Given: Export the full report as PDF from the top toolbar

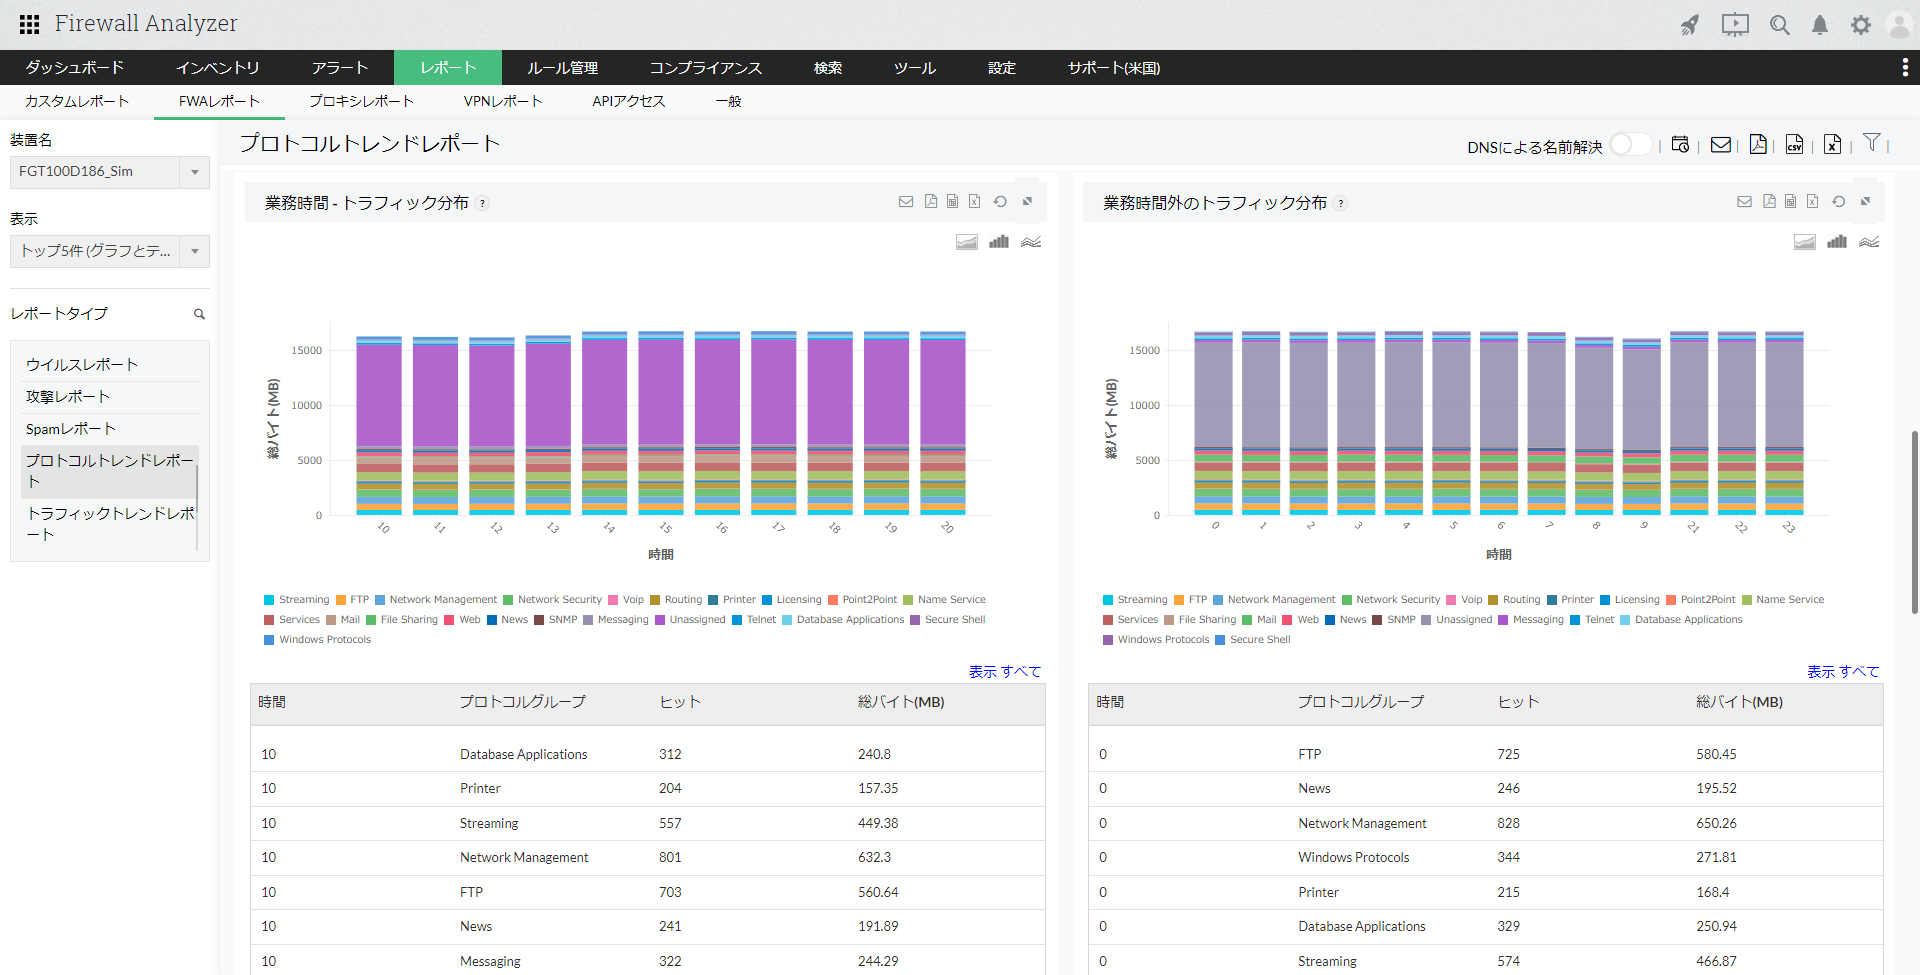Looking at the screenshot, I should click(1758, 145).
